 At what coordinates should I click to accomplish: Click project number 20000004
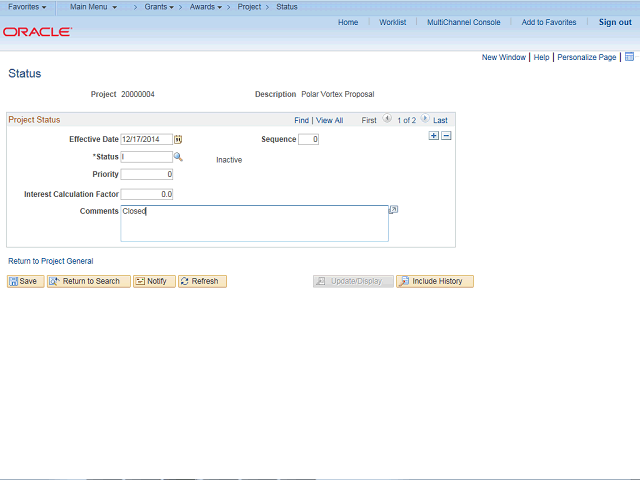pos(138,94)
